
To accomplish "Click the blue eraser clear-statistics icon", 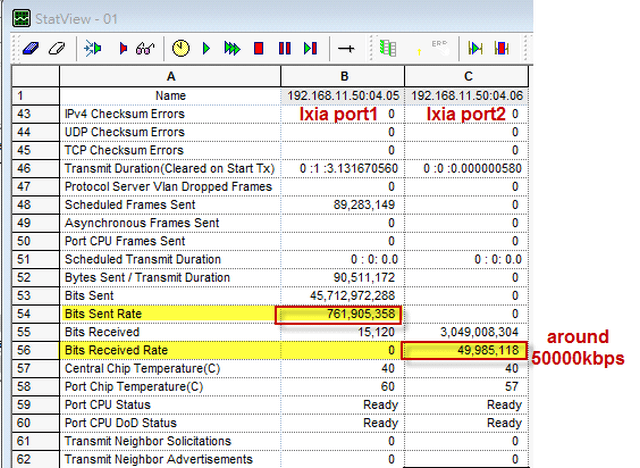I will tap(30, 47).
